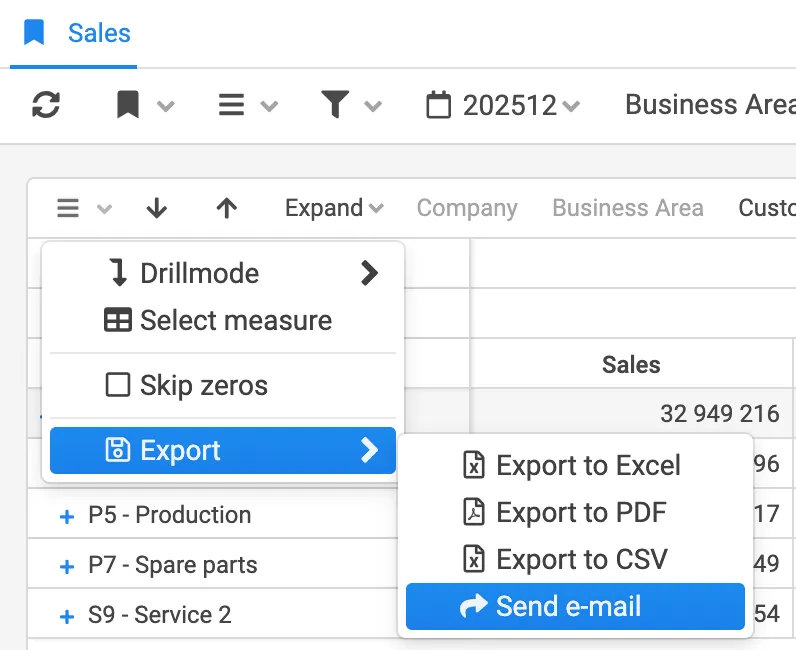Image resolution: width=796 pixels, height=650 pixels.
Task: Choose Export to Excel
Action: 574,466
